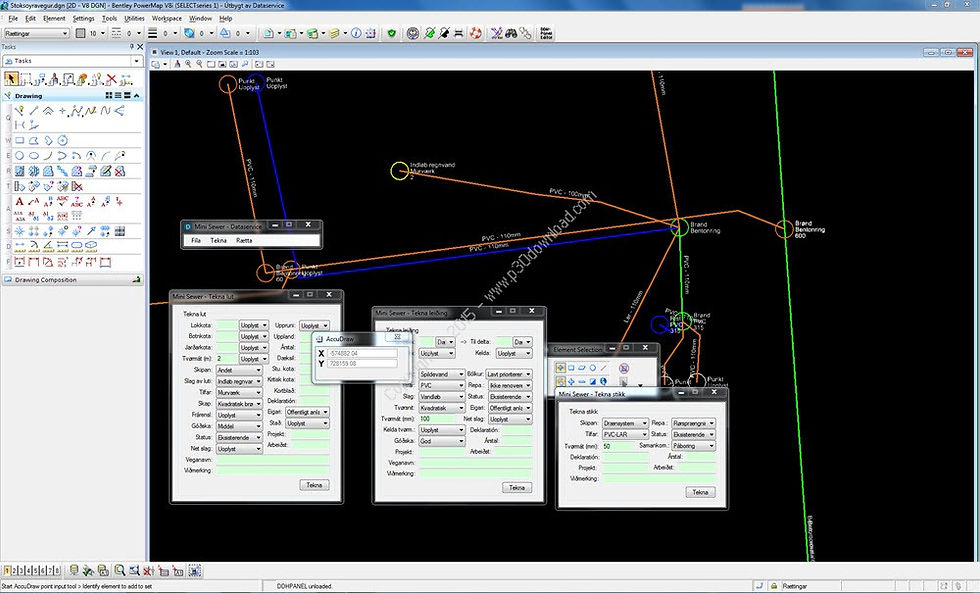This screenshot has height=593, width=980.
Task: Toggle View 1 button in bottom view toggles
Action: tap(8, 571)
